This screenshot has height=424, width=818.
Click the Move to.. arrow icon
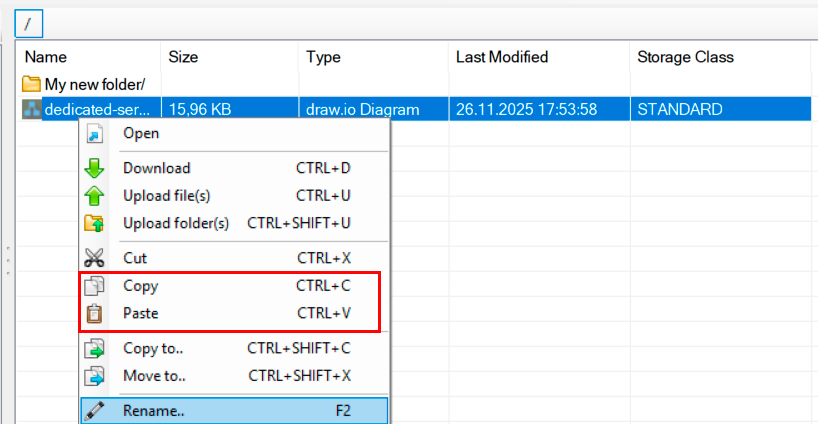(95, 376)
